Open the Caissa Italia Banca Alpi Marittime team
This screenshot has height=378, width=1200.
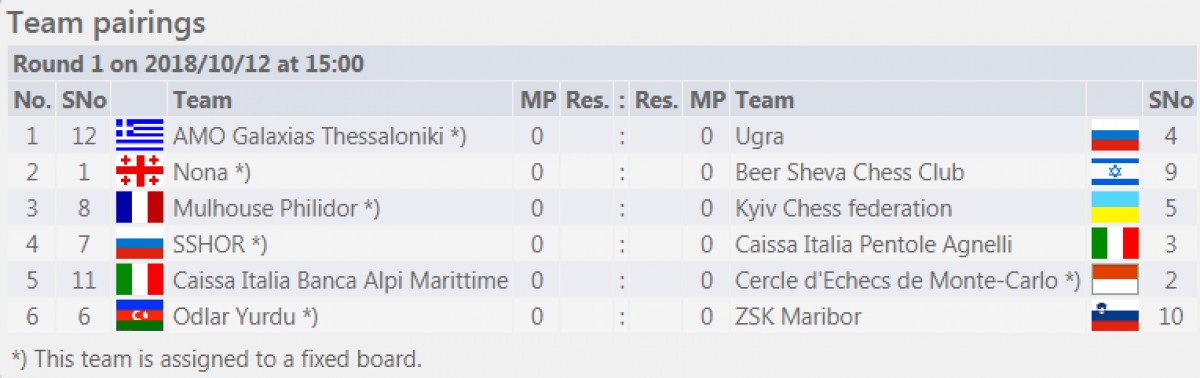click(340, 280)
